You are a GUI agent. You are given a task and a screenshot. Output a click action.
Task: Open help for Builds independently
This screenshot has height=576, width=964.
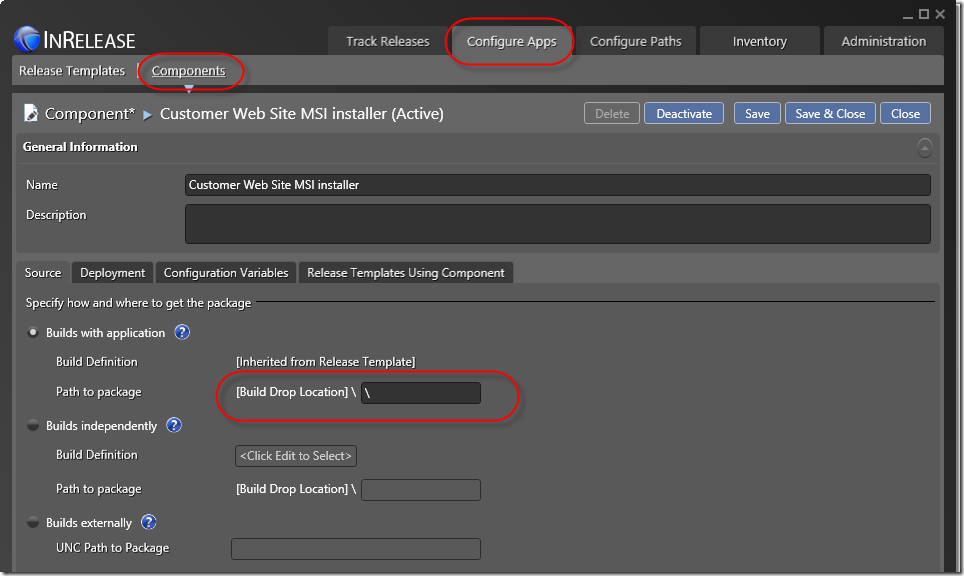coord(174,425)
